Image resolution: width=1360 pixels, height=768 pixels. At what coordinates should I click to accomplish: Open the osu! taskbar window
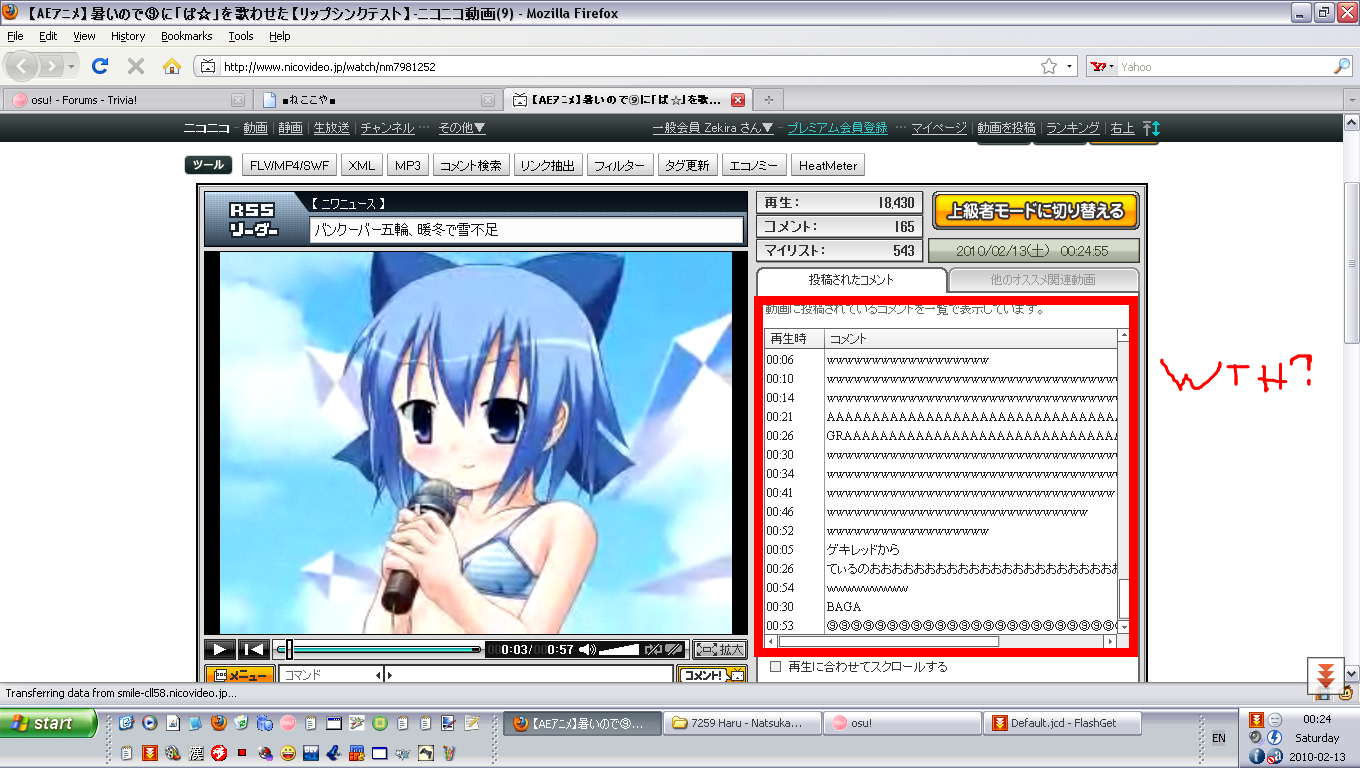click(903, 723)
